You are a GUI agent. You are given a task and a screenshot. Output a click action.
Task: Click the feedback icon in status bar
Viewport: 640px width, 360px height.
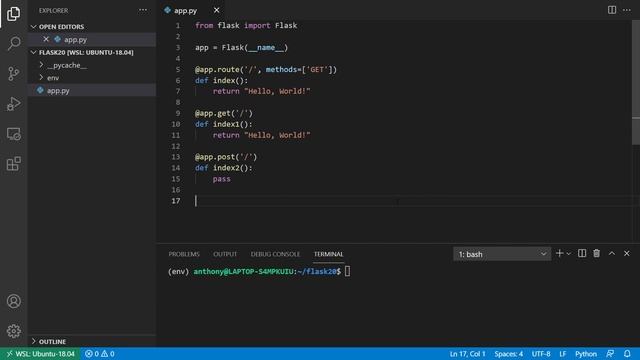tap(610, 353)
